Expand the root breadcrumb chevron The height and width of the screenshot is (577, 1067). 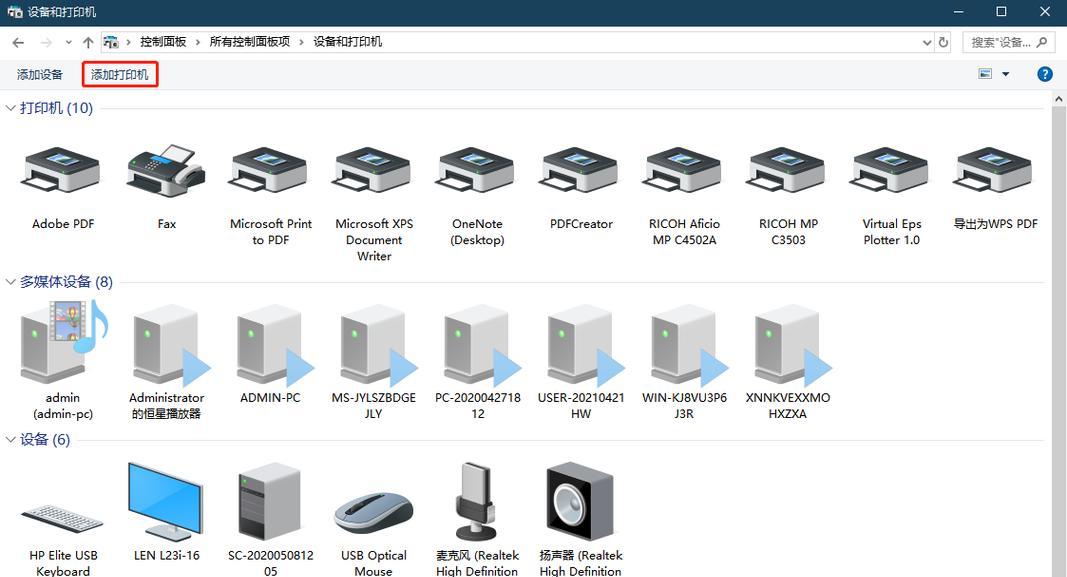click(x=128, y=42)
